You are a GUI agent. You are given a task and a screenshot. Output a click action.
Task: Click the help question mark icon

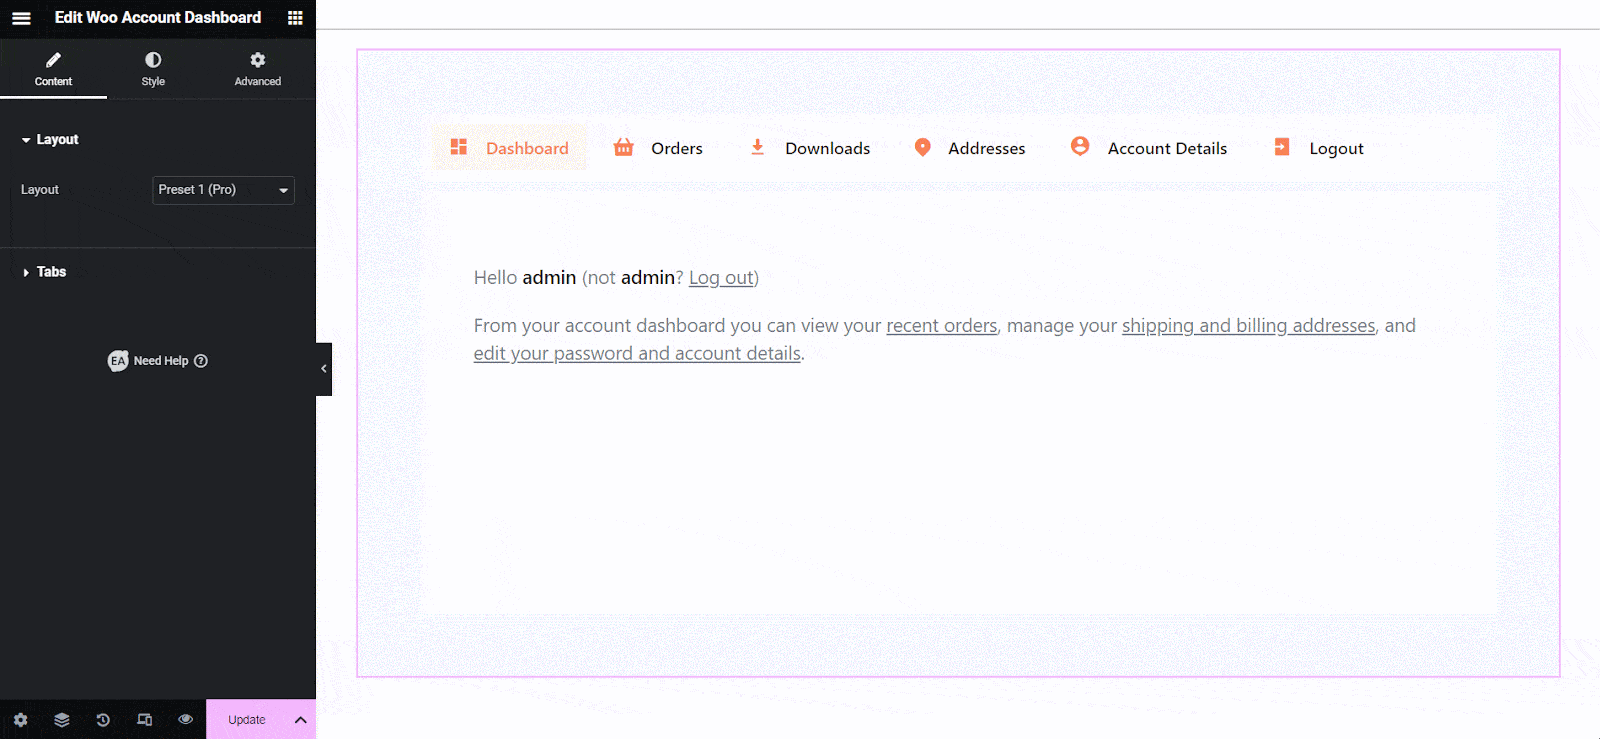pyautogui.click(x=201, y=361)
